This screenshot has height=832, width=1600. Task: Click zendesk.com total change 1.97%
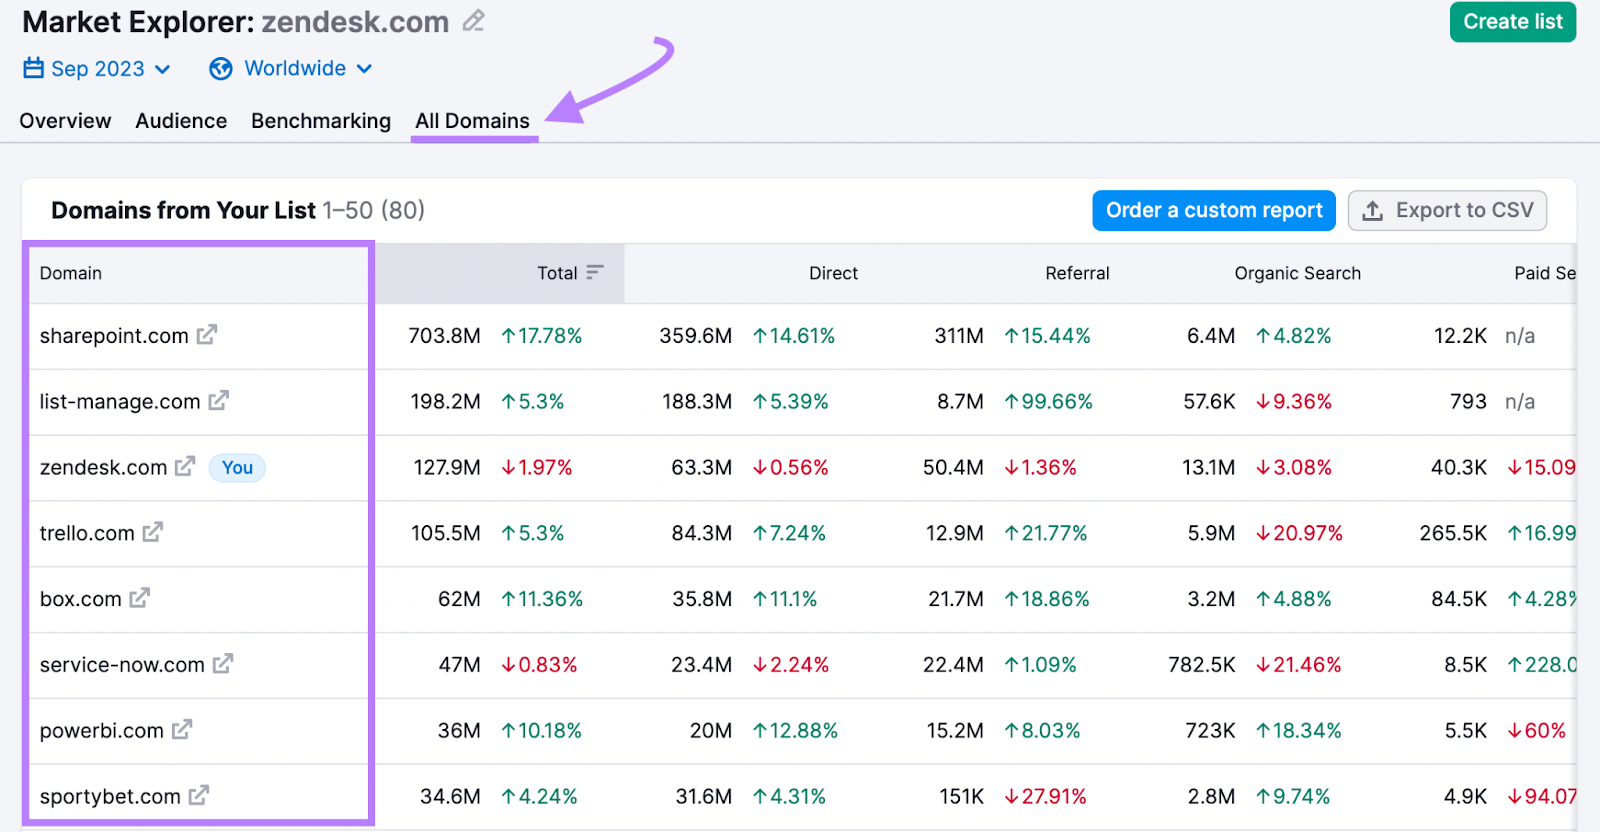tap(537, 468)
